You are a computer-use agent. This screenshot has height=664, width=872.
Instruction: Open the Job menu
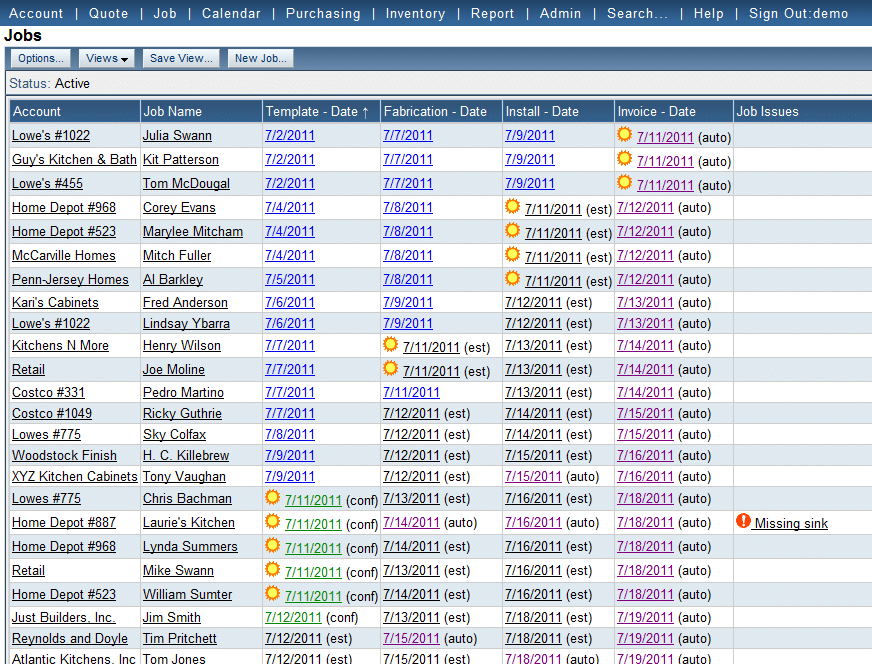tap(165, 13)
